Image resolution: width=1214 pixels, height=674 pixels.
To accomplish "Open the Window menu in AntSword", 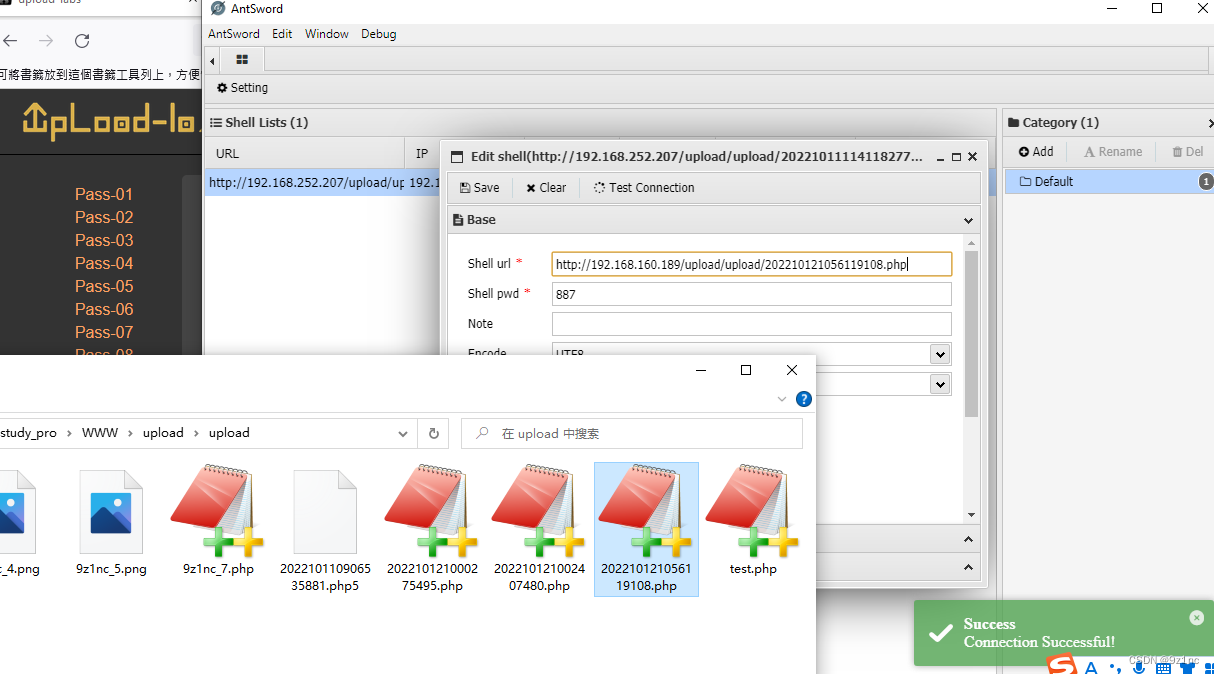I will click(327, 34).
